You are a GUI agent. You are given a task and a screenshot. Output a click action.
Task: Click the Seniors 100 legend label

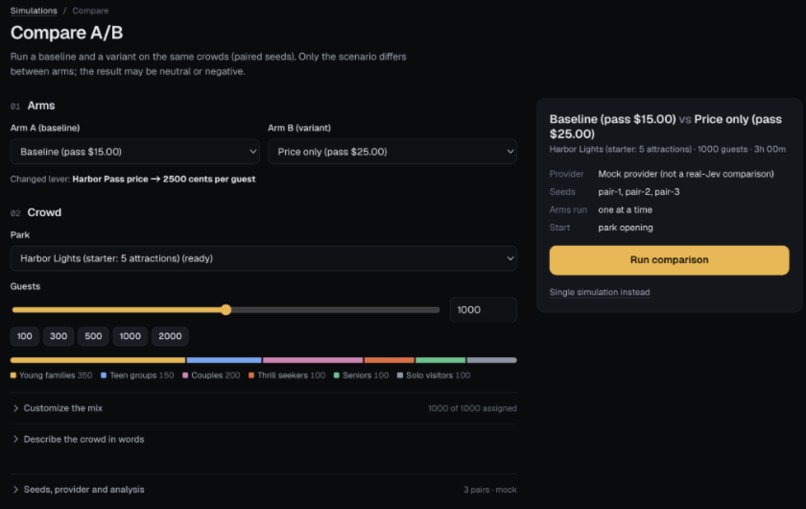pos(361,375)
